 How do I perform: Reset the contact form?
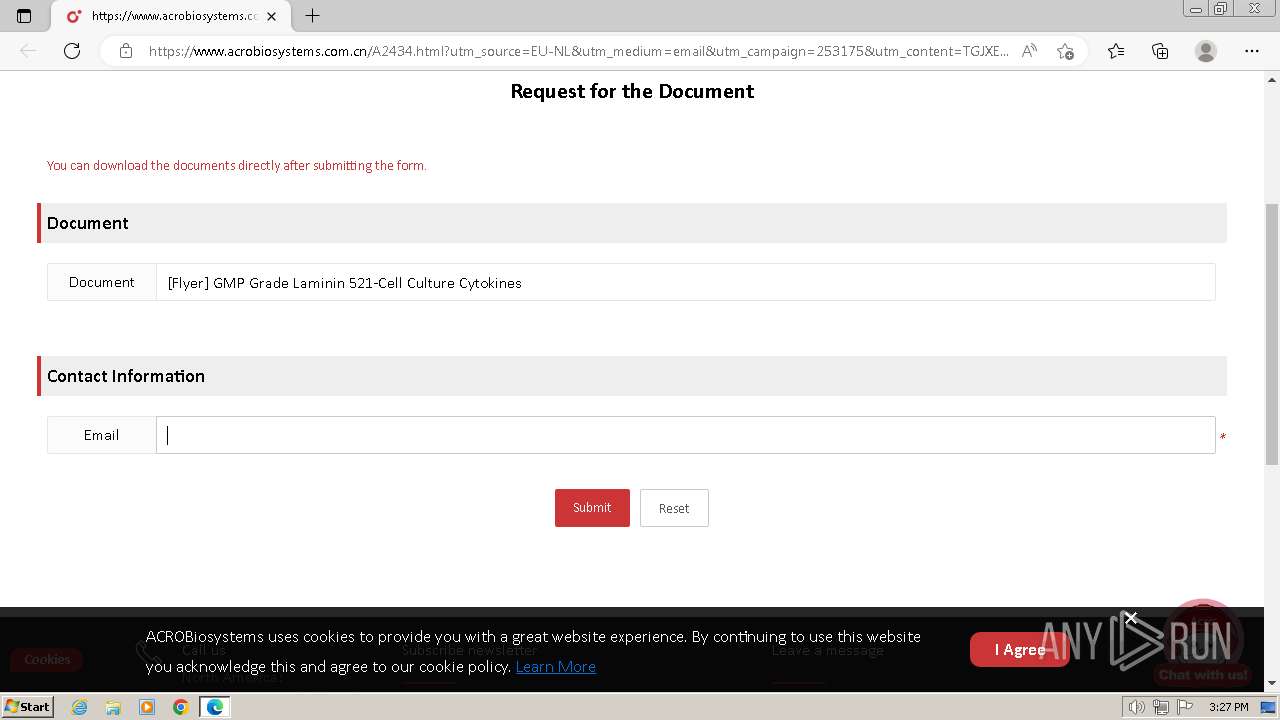click(x=674, y=508)
